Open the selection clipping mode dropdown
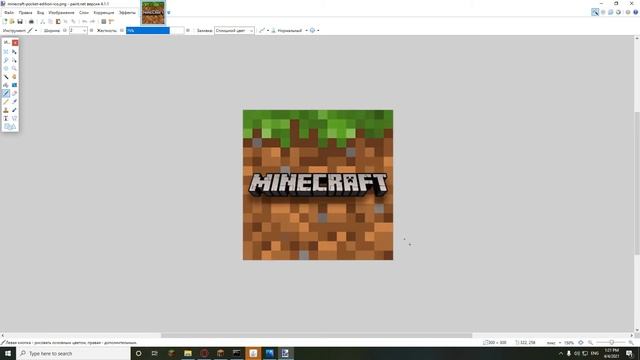 [x=314, y=31]
